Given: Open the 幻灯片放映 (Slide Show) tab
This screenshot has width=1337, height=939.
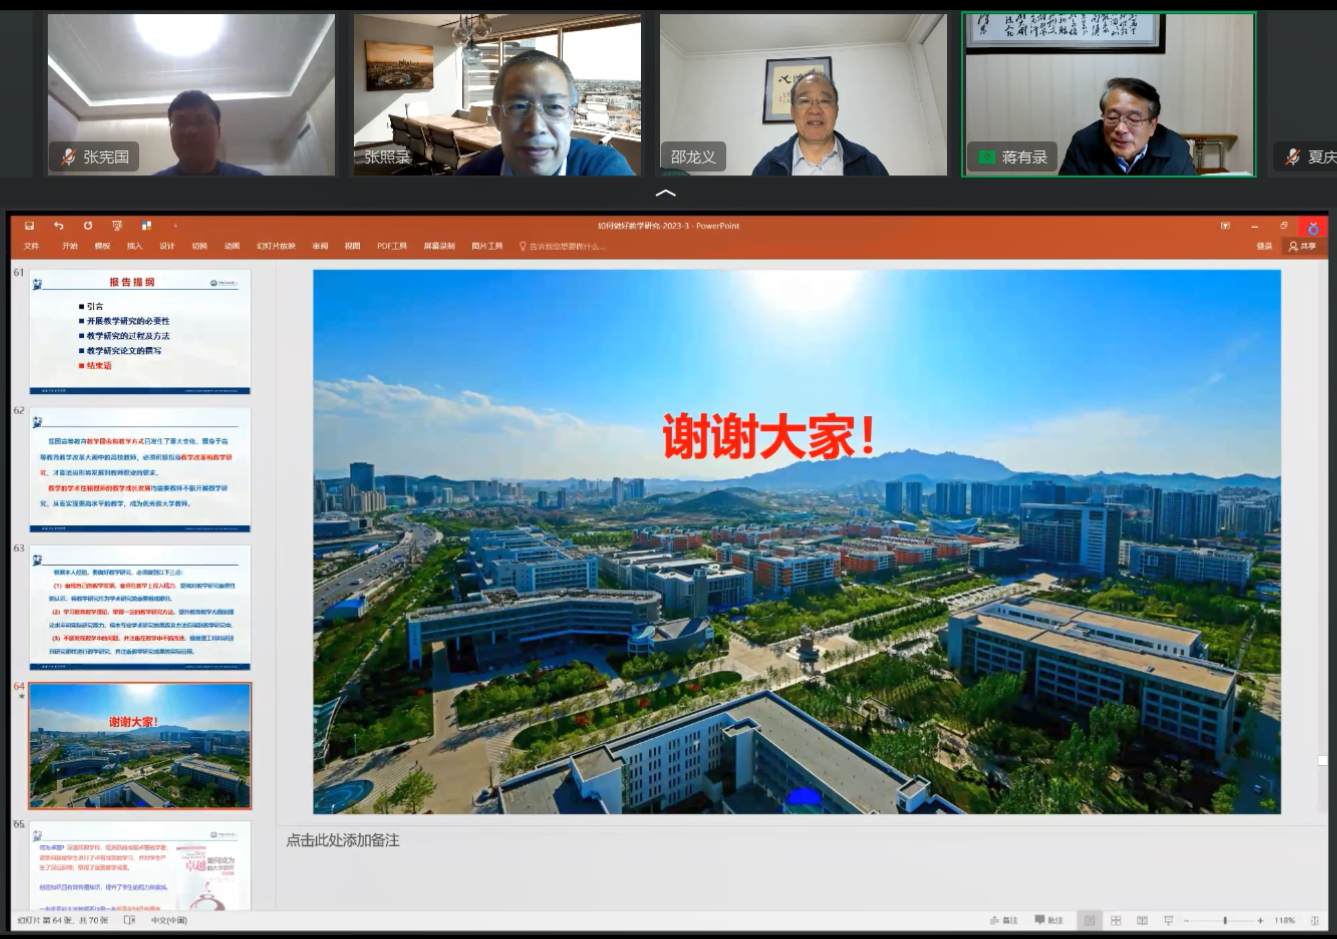Looking at the screenshot, I should click(x=276, y=246).
